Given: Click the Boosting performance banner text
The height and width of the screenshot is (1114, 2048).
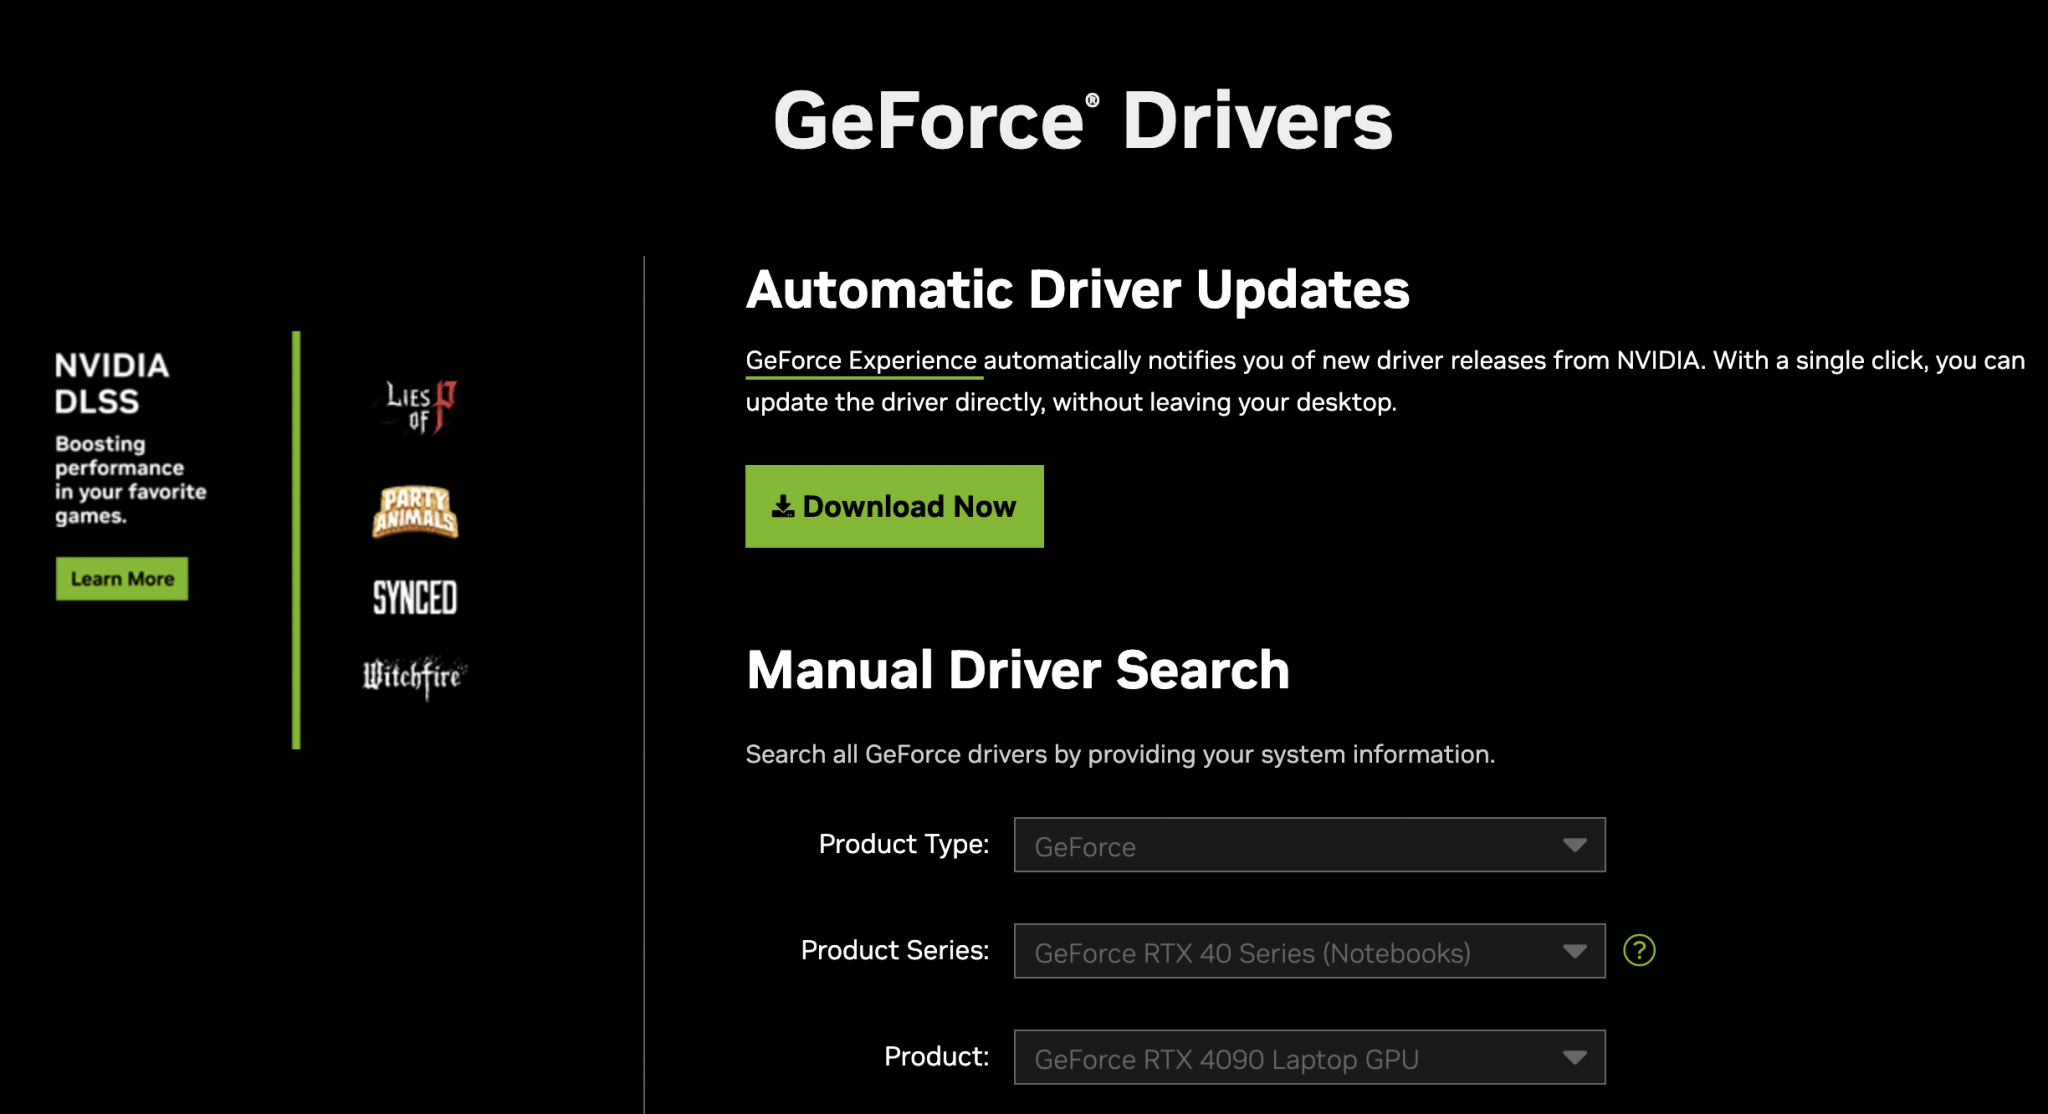Looking at the screenshot, I should click(130, 480).
